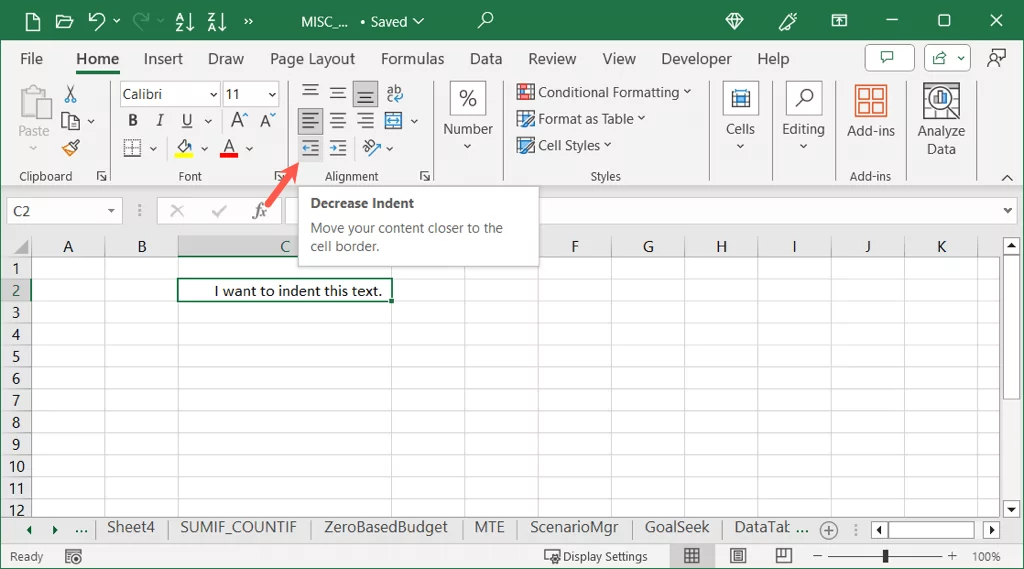Click the Cut scissors icon
The width and height of the screenshot is (1024, 569).
click(70, 94)
